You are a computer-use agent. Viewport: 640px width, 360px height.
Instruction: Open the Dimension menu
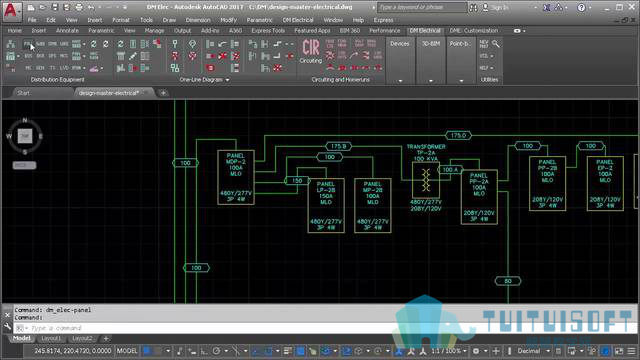(198, 20)
